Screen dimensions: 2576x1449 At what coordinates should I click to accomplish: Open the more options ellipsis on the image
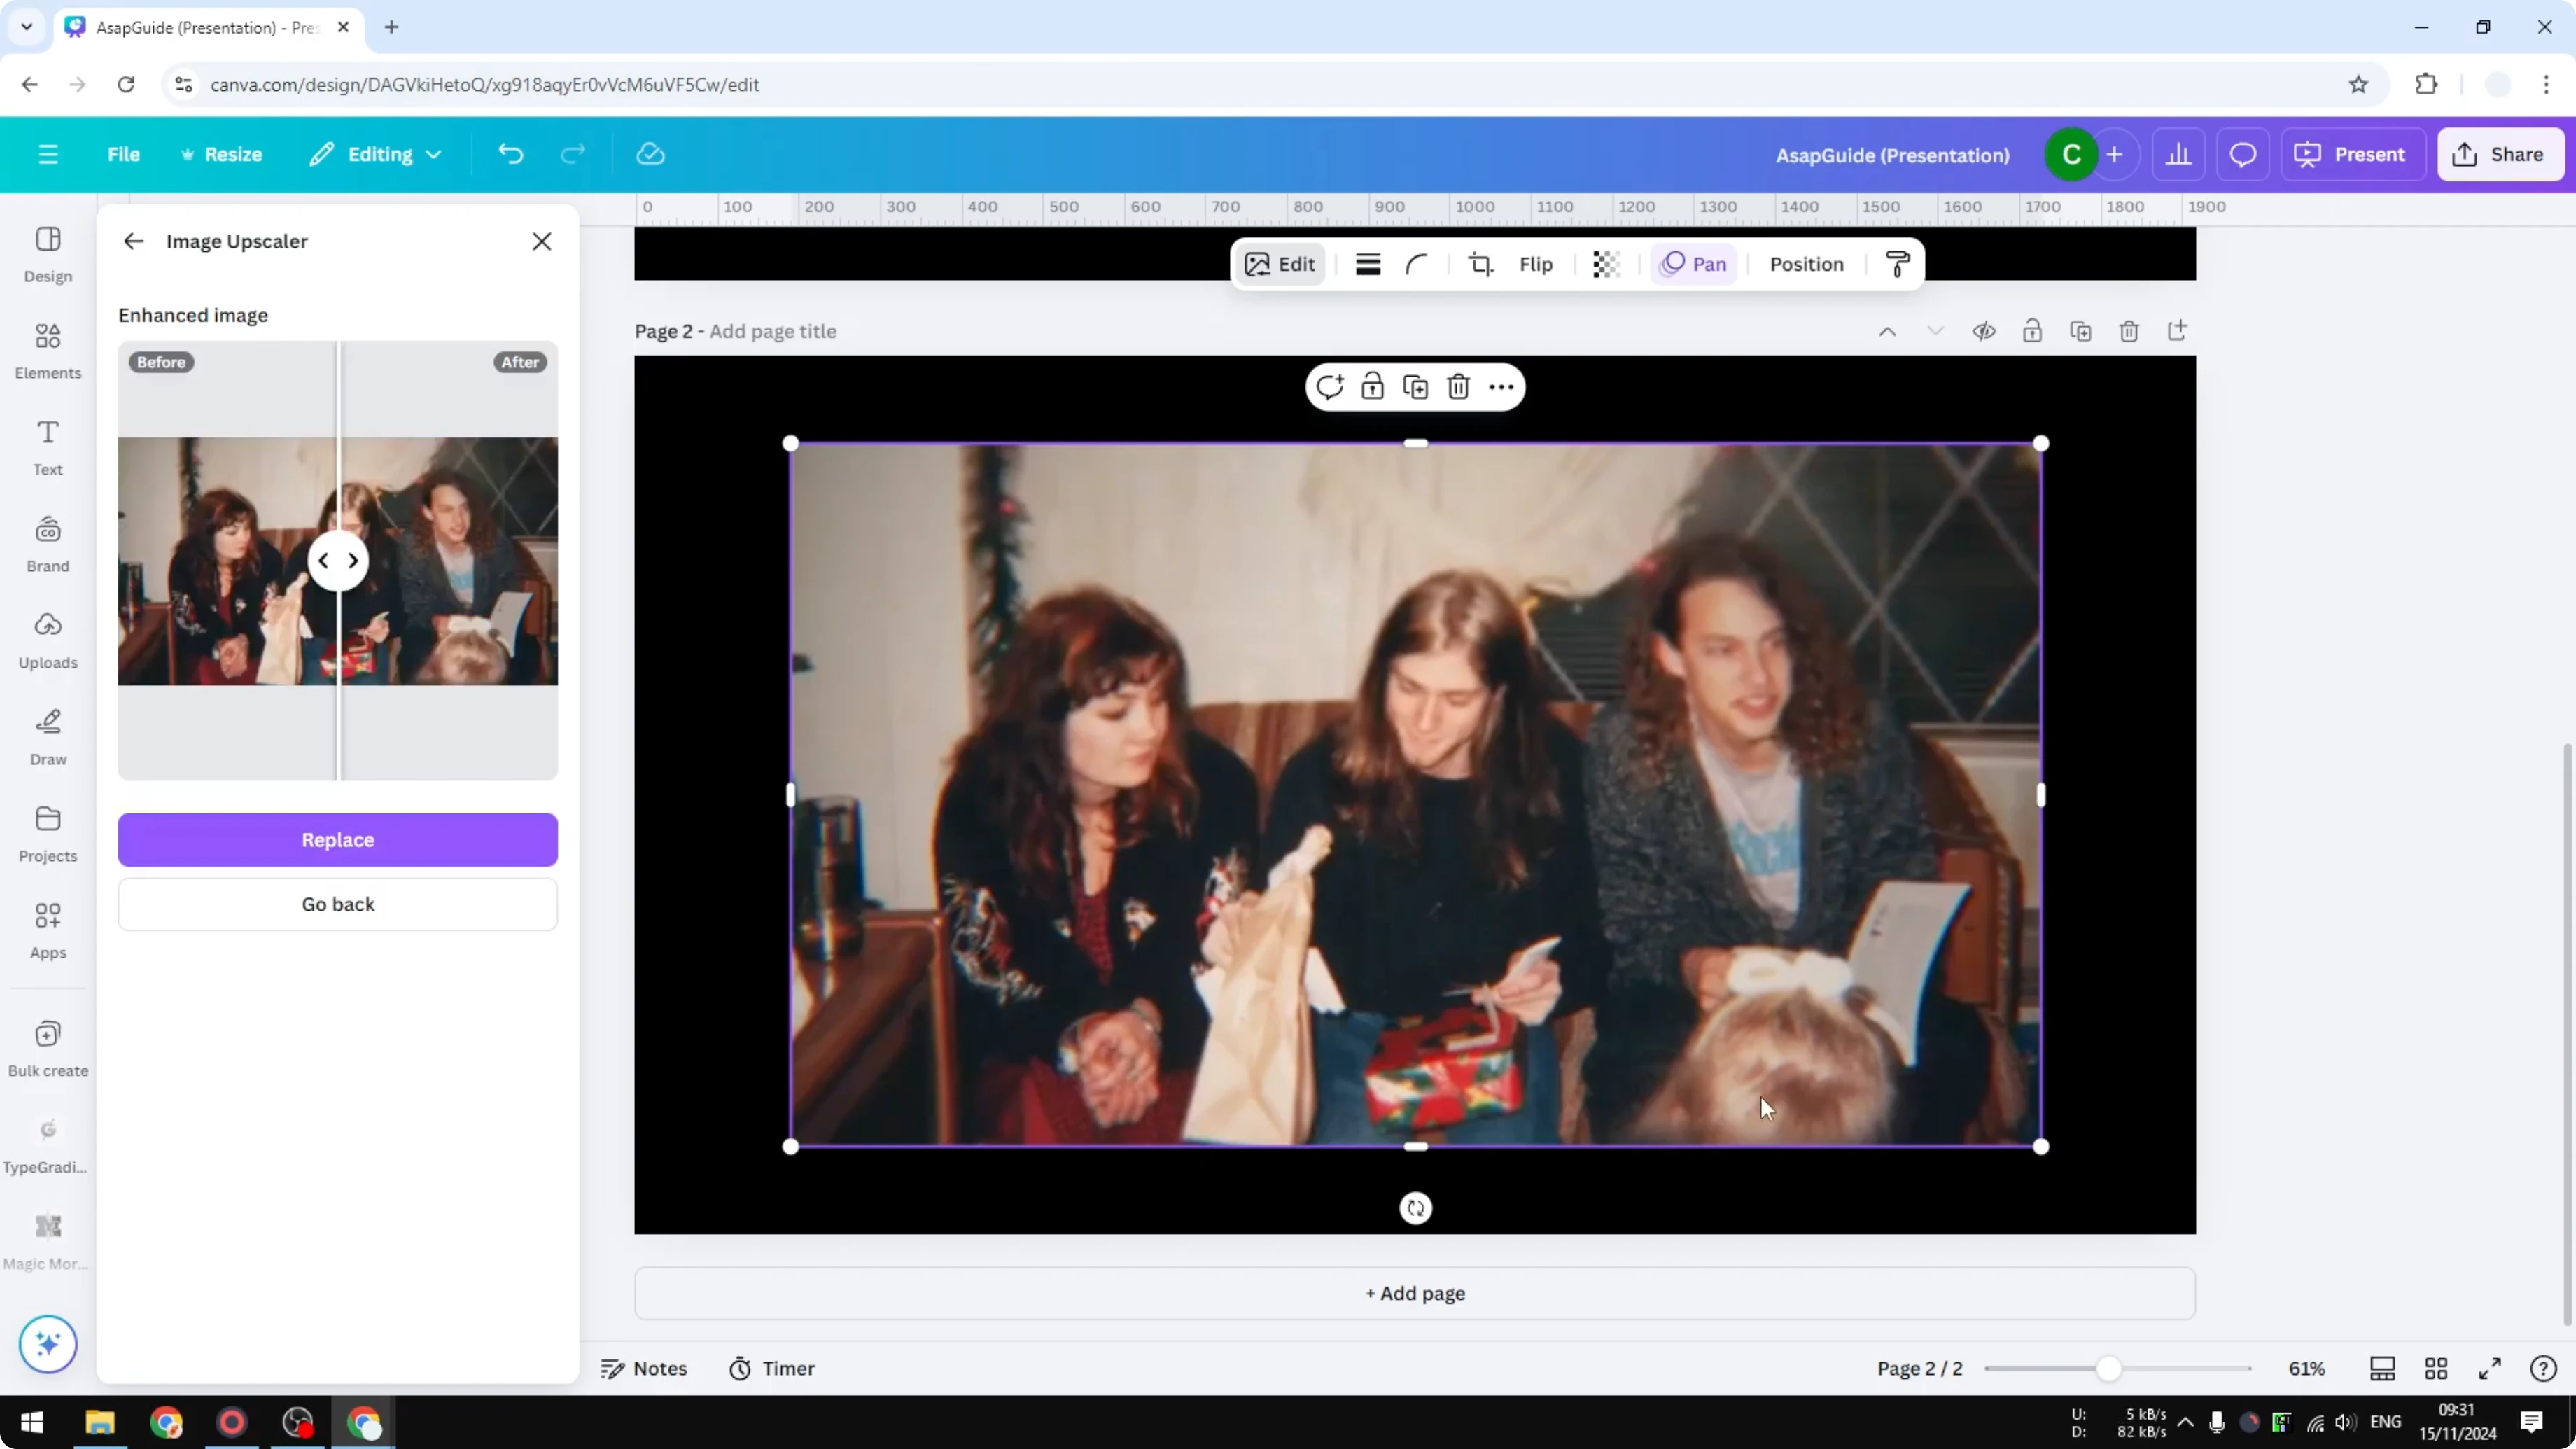[x=1501, y=386]
